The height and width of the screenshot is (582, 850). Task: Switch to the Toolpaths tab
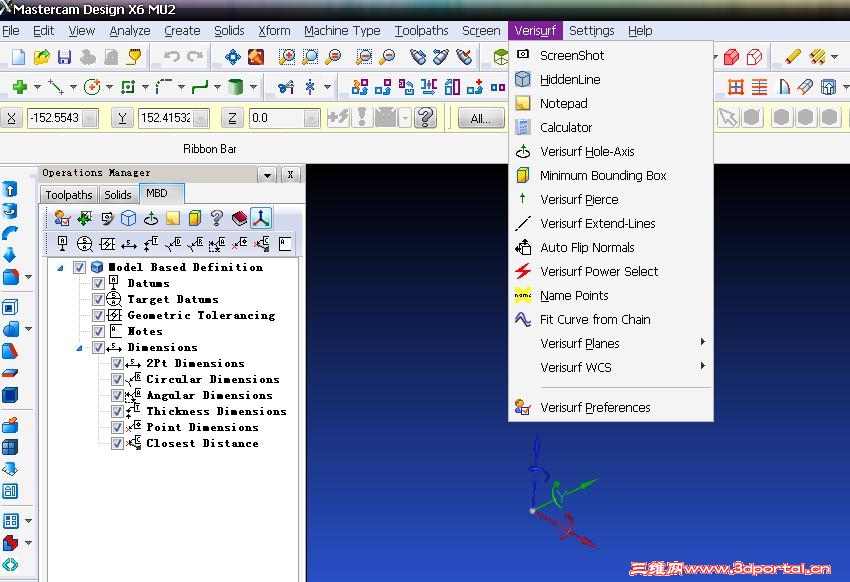tap(69, 195)
